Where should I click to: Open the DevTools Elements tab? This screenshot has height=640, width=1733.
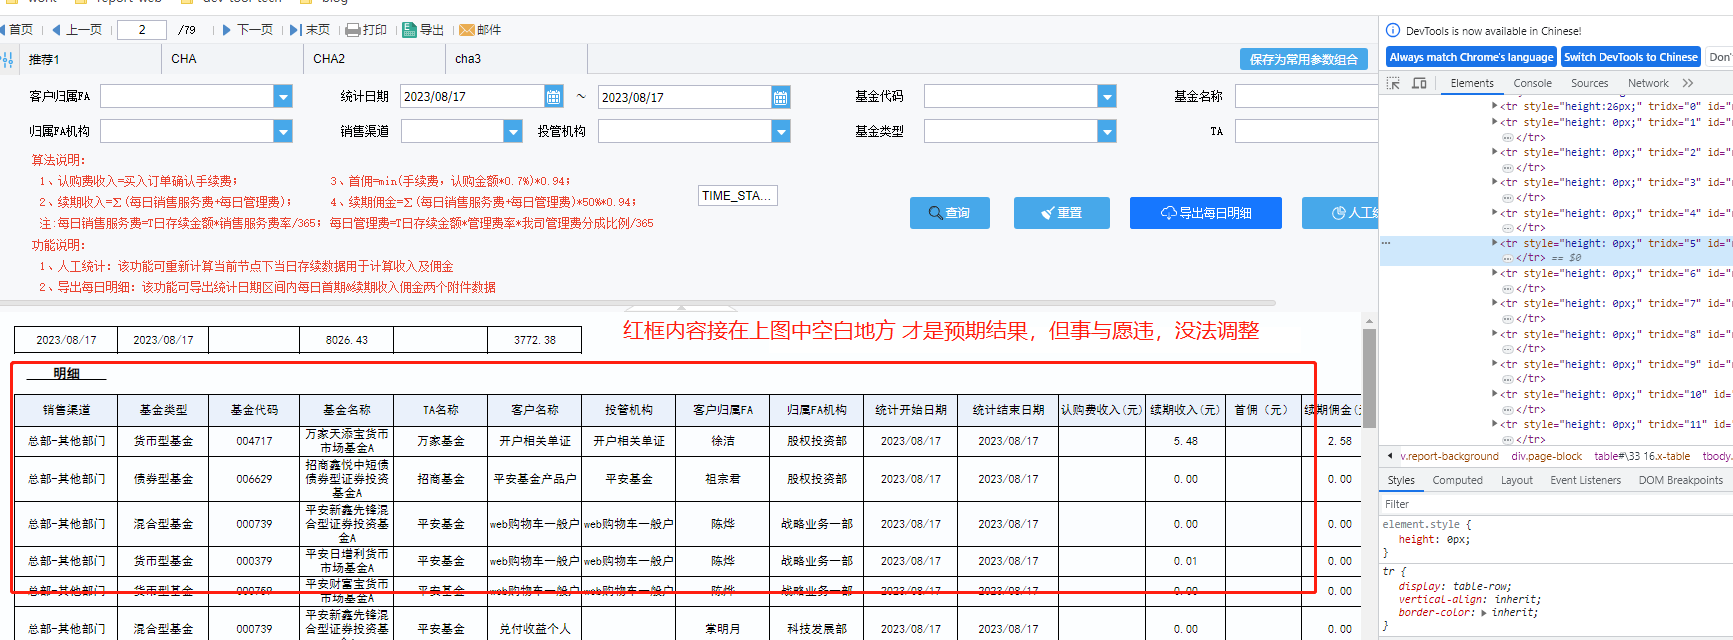click(1472, 83)
